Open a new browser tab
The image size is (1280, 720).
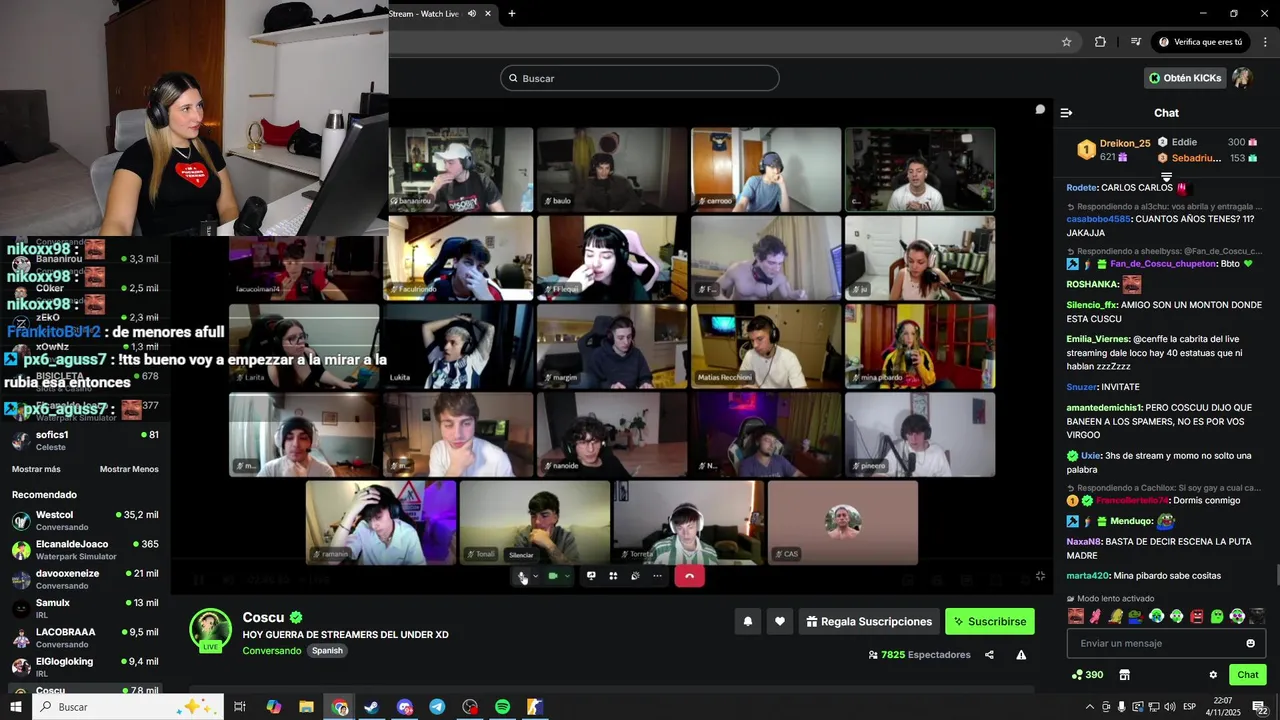tap(512, 13)
